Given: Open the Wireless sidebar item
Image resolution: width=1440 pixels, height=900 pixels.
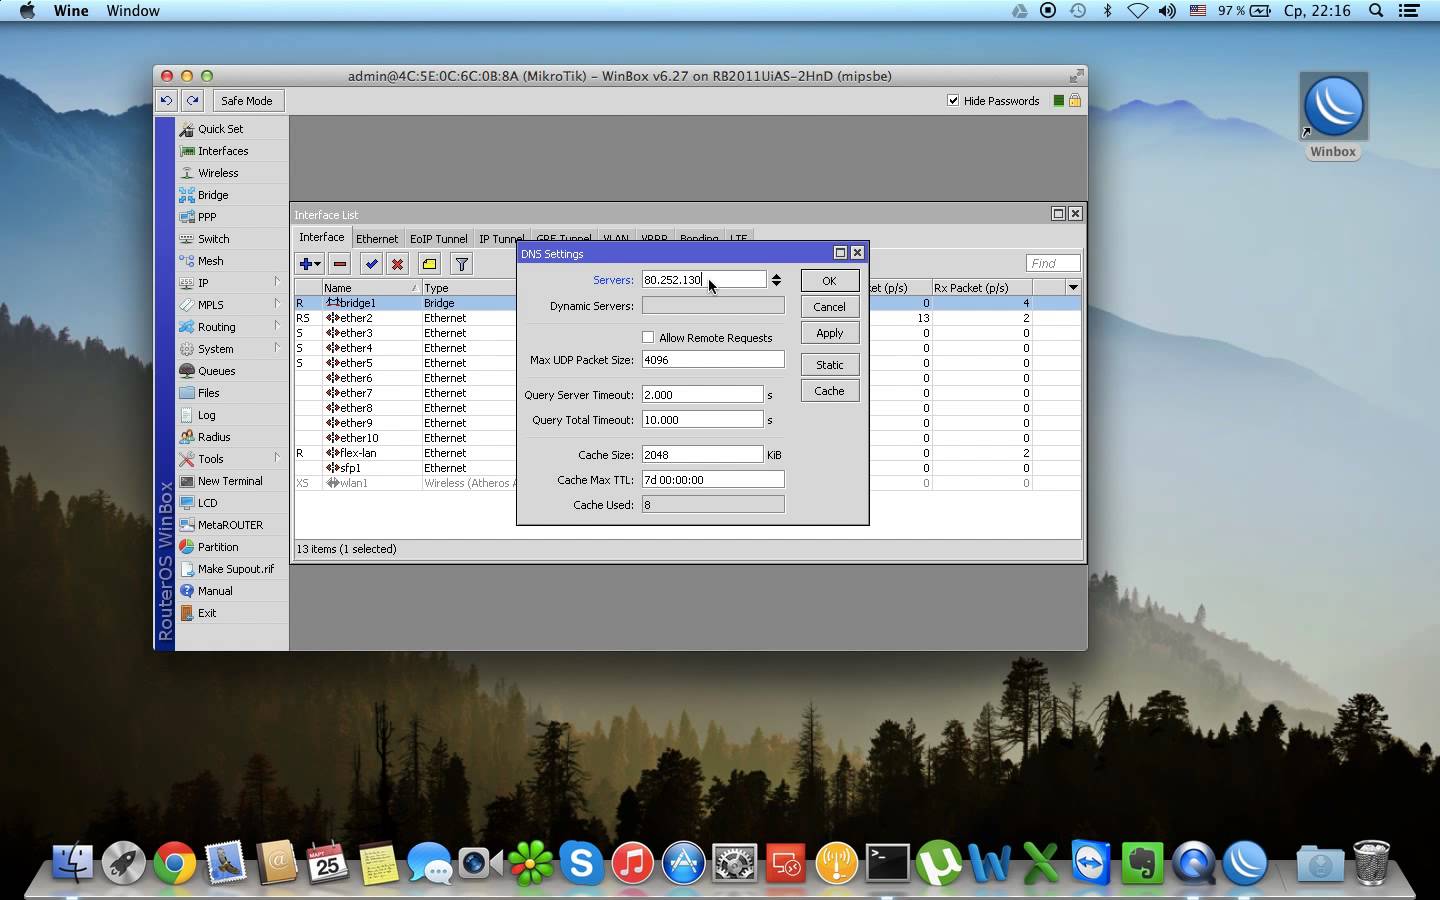Looking at the screenshot, I should tap(218, 173).
